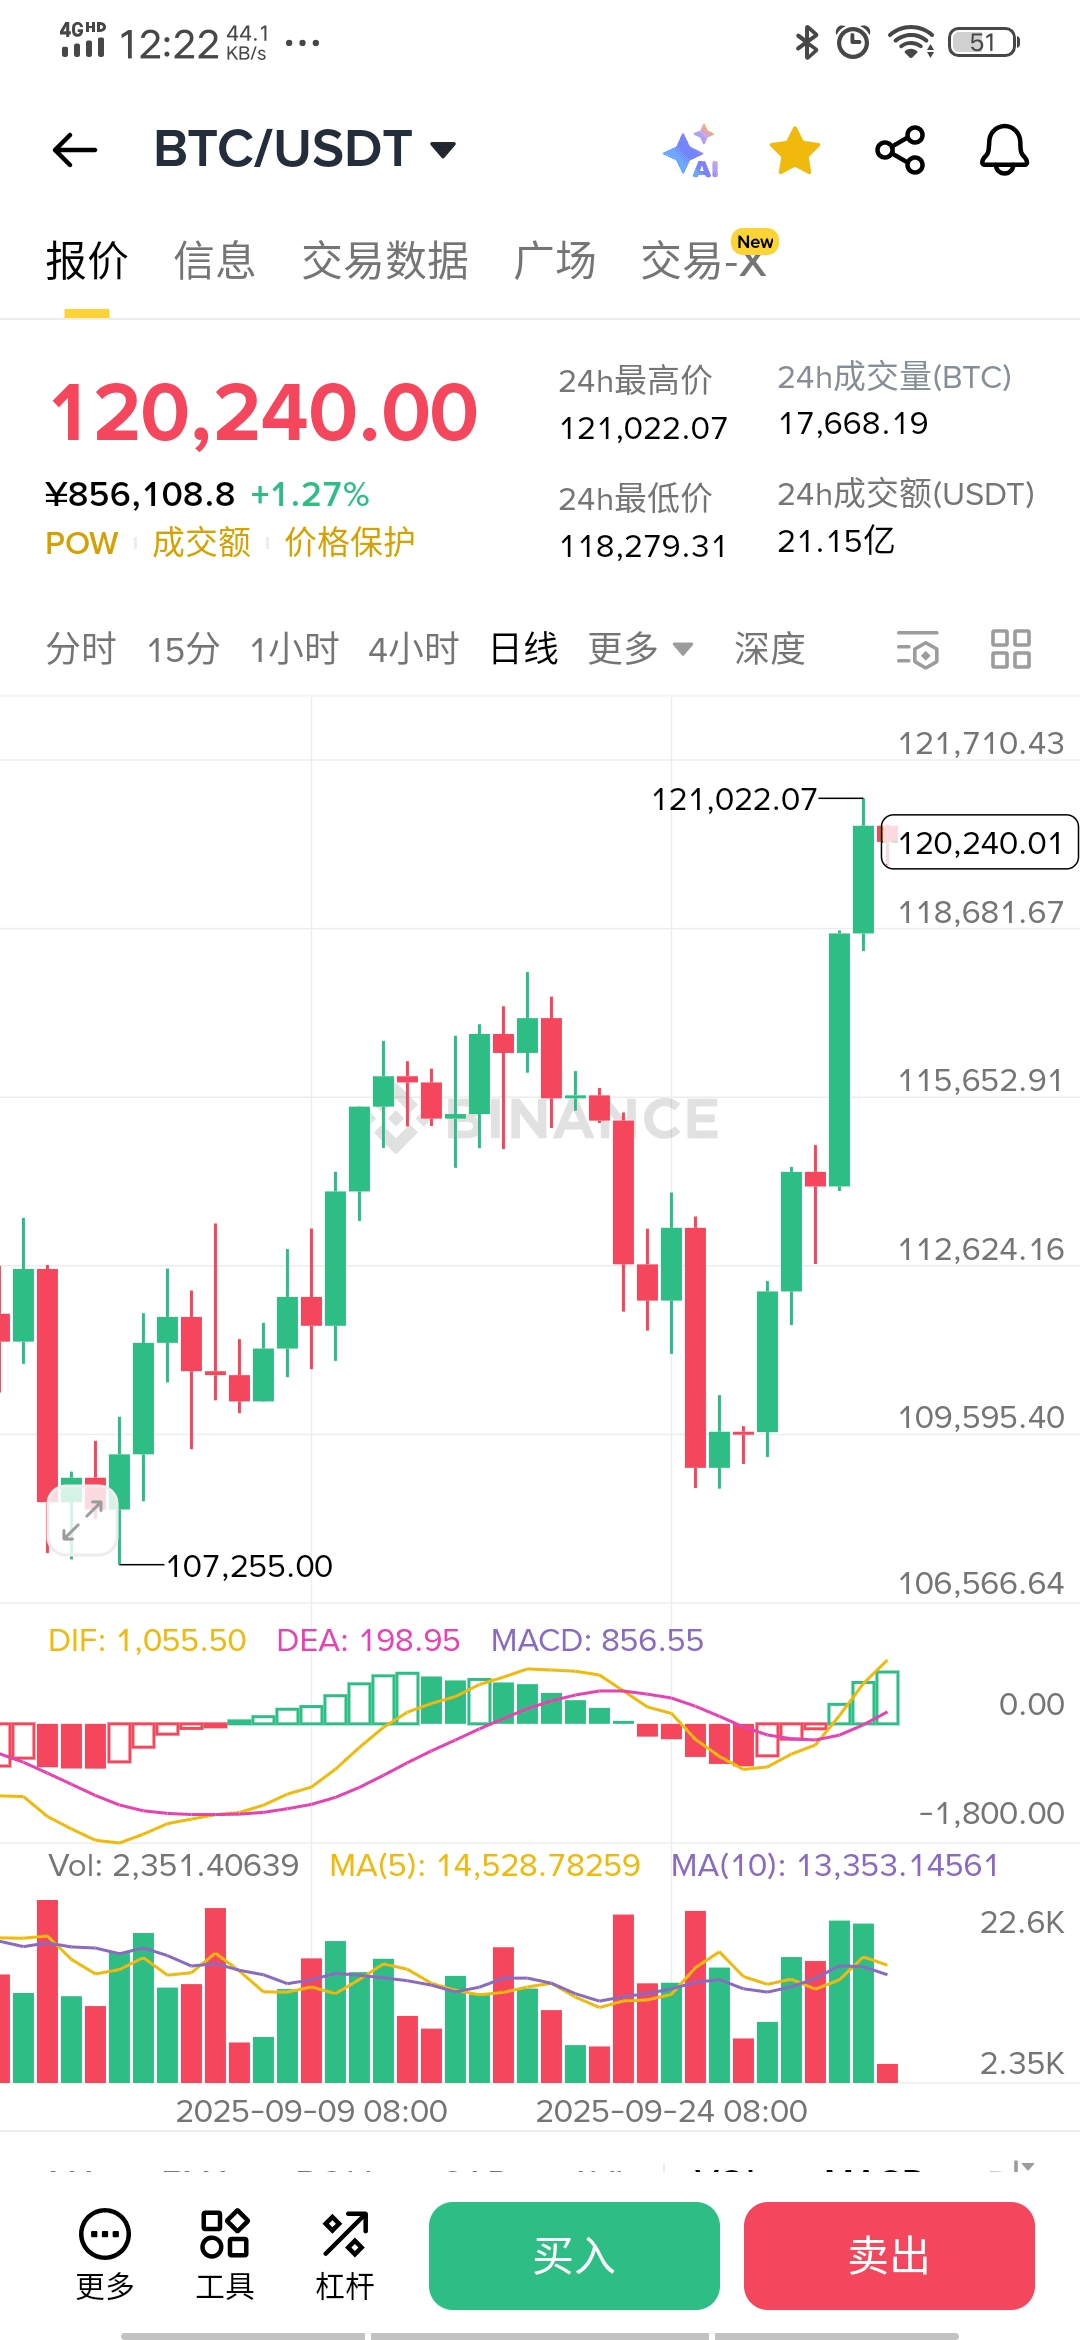Select the 15分 interval

coord(183,649)
